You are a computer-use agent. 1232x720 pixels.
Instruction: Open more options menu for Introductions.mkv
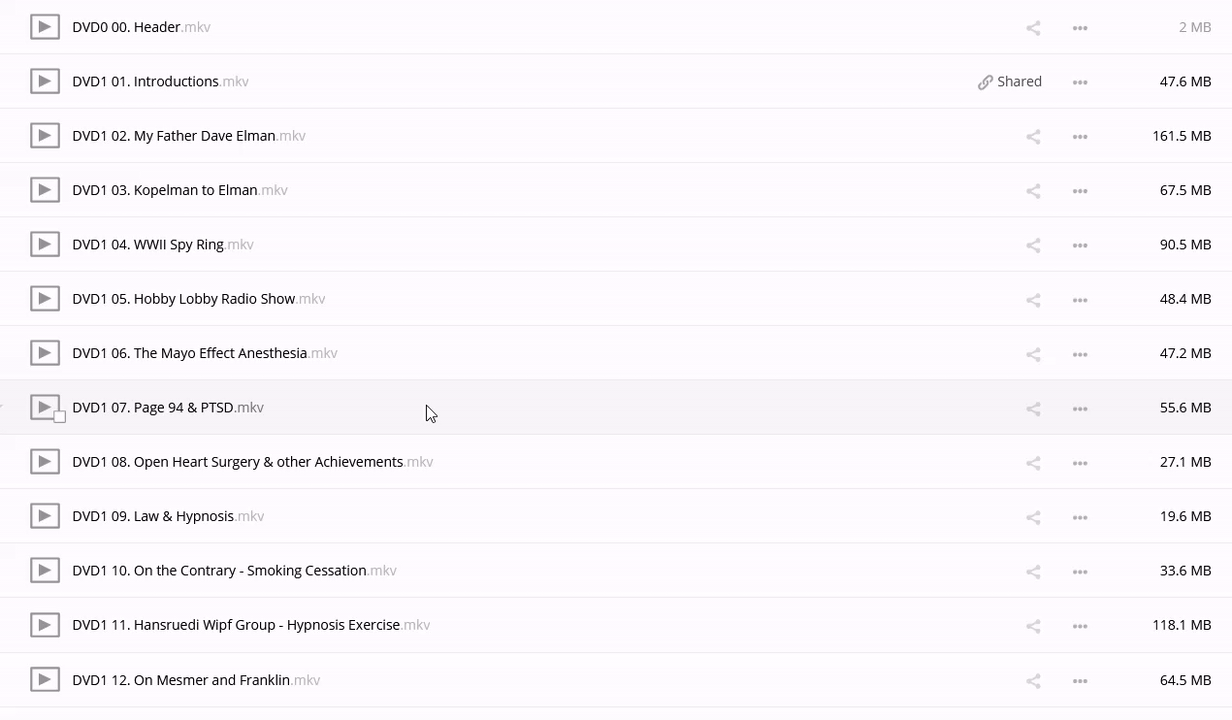pos(1080,82)
